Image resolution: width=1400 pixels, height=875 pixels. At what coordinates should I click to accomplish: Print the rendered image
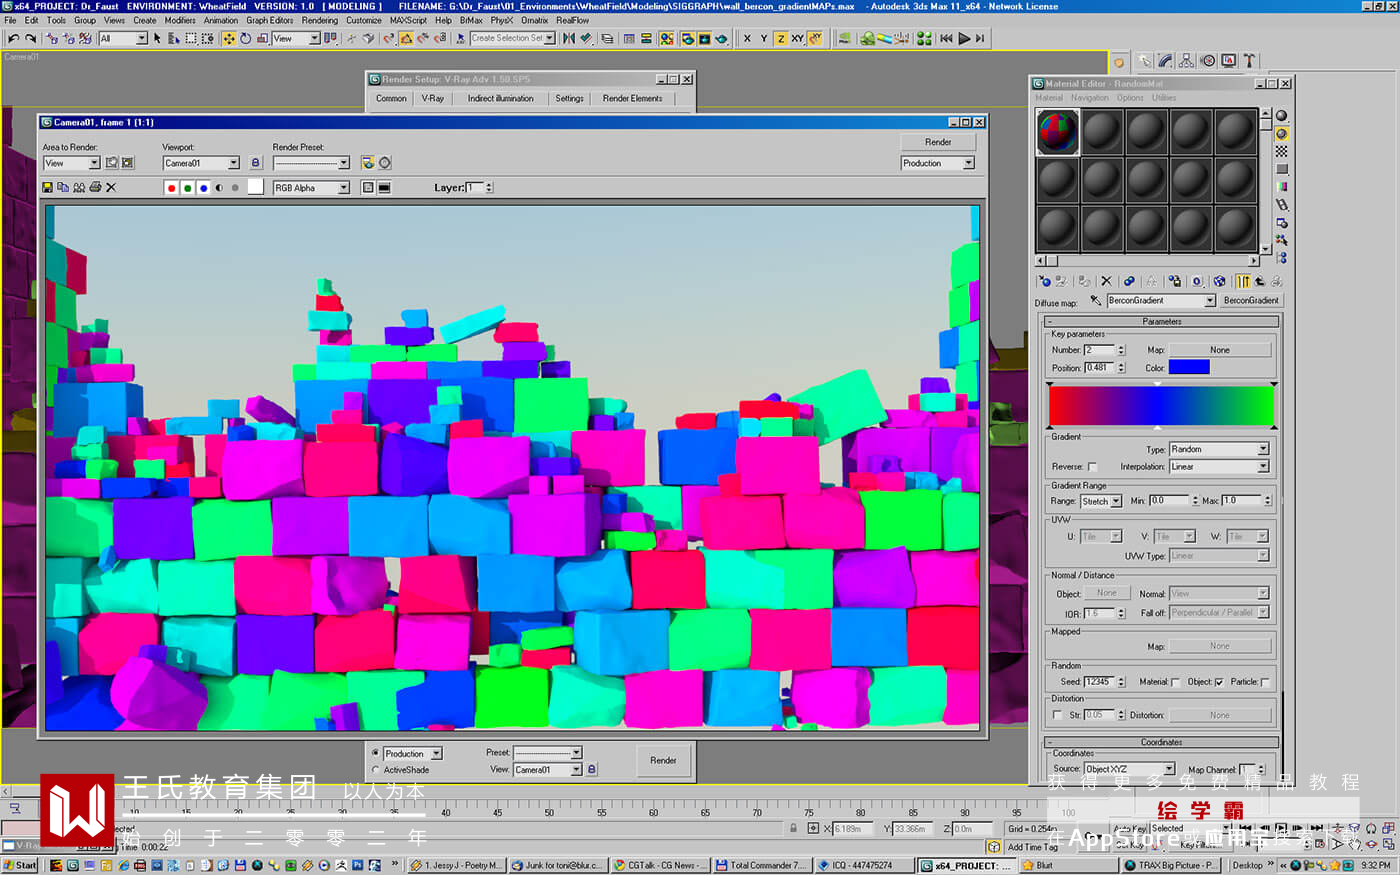click(x=95, y=187)
